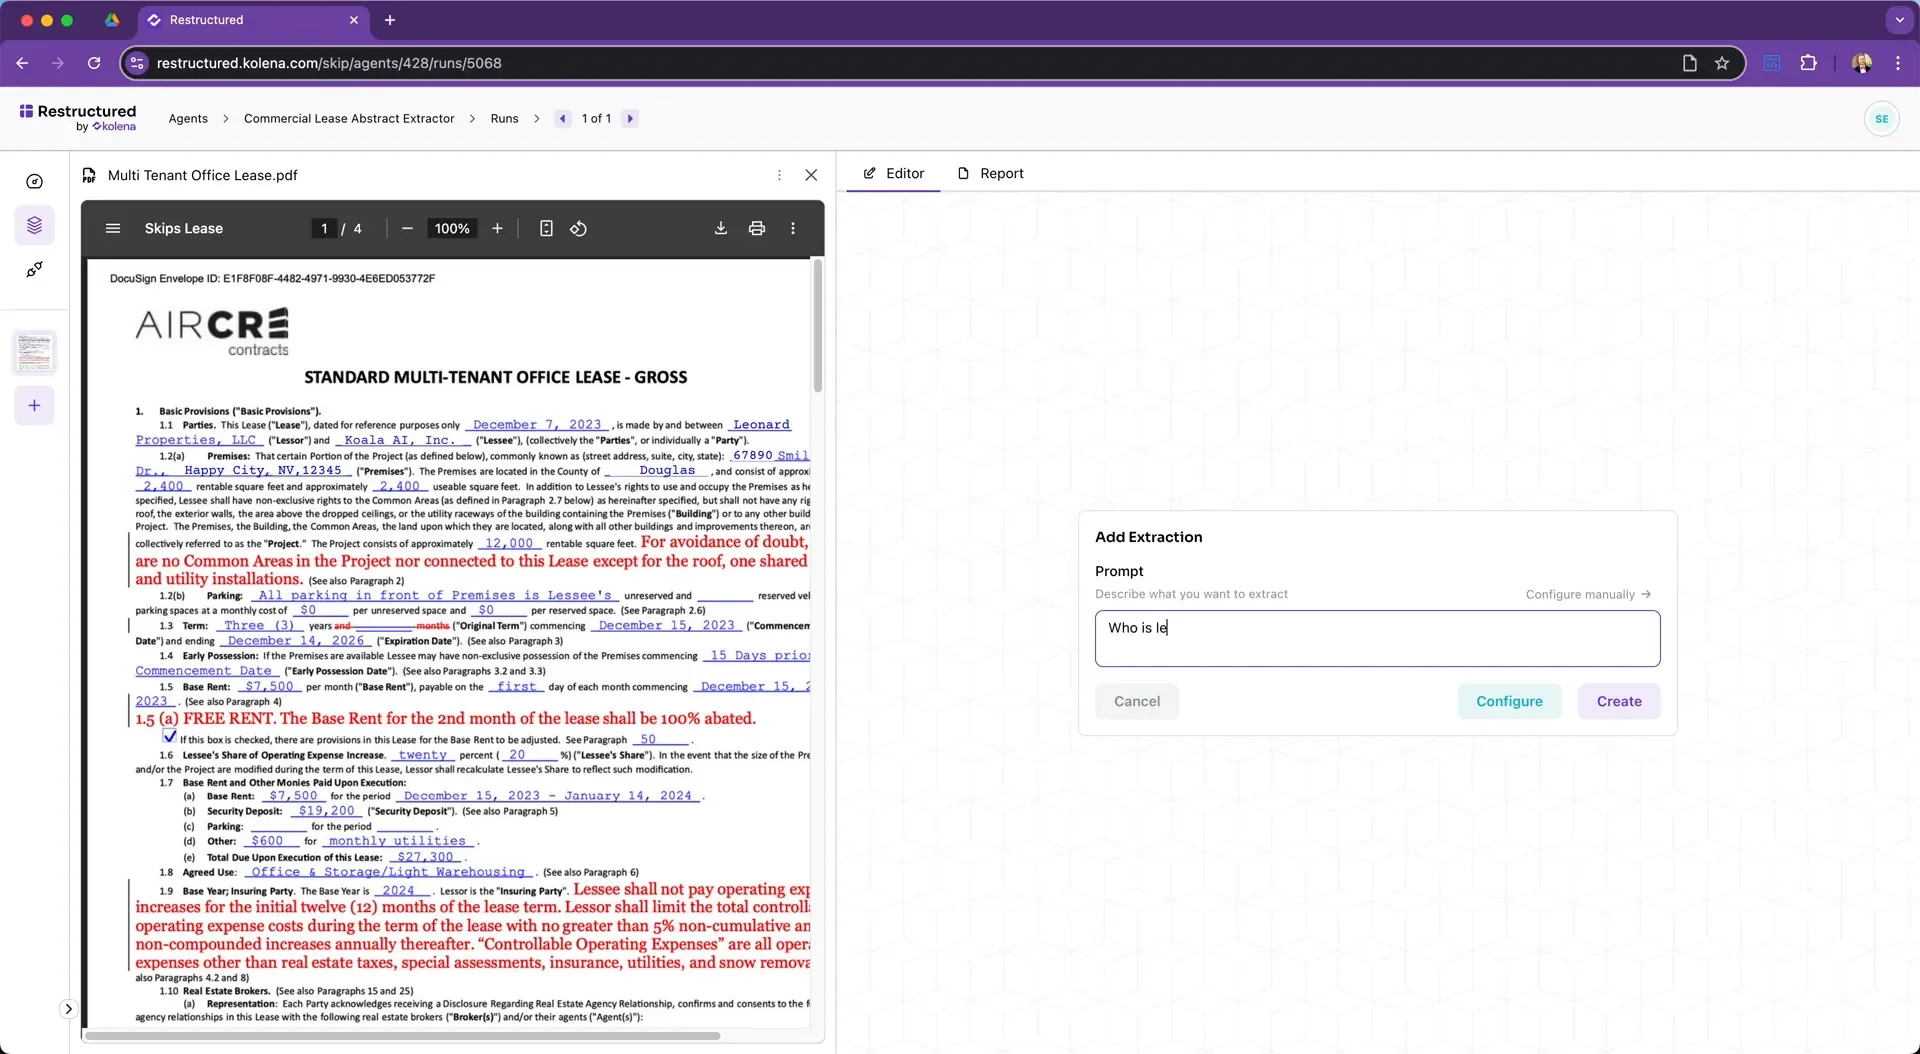Print the PDF document
The height and width of the screenshot is (1054, 1920).
(757, 228)
